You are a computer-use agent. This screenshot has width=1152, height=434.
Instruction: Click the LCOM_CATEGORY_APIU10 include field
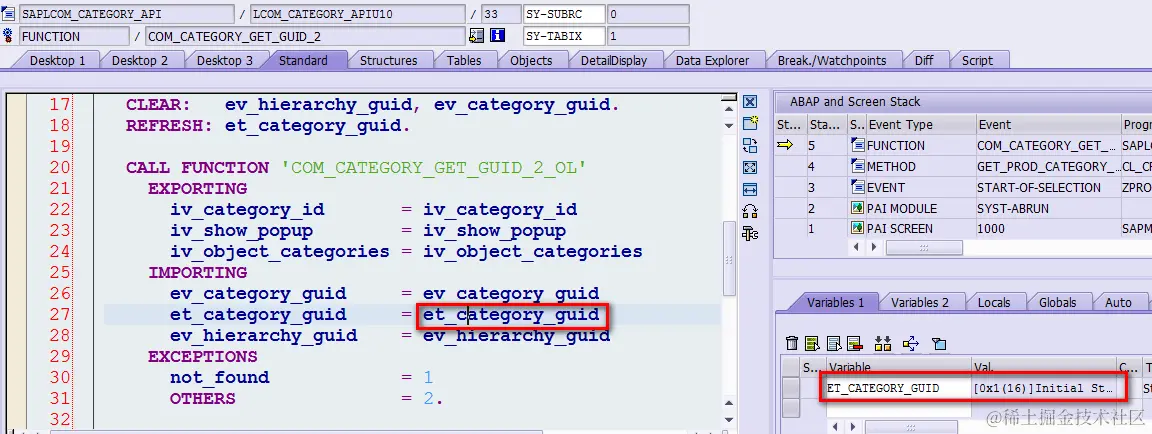tap(357, 14)
